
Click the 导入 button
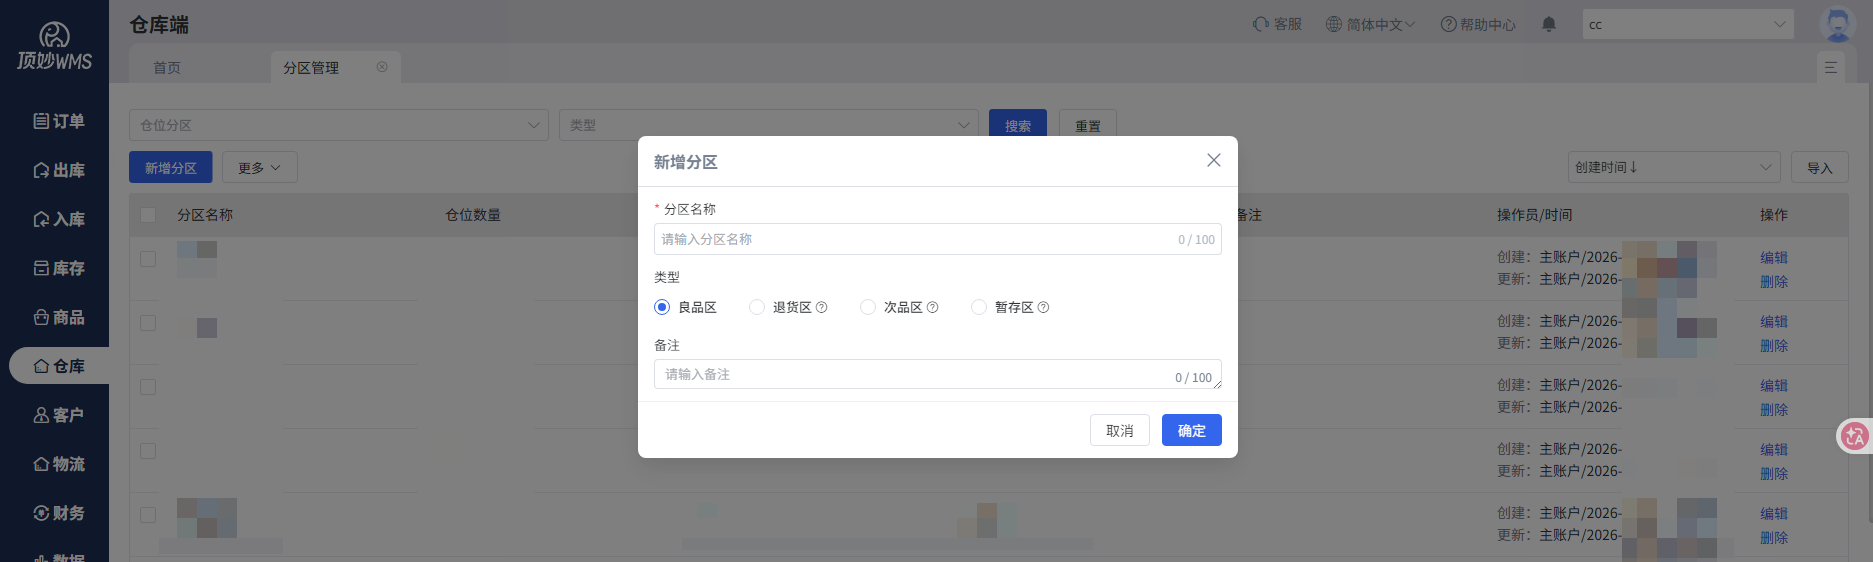1820,167
